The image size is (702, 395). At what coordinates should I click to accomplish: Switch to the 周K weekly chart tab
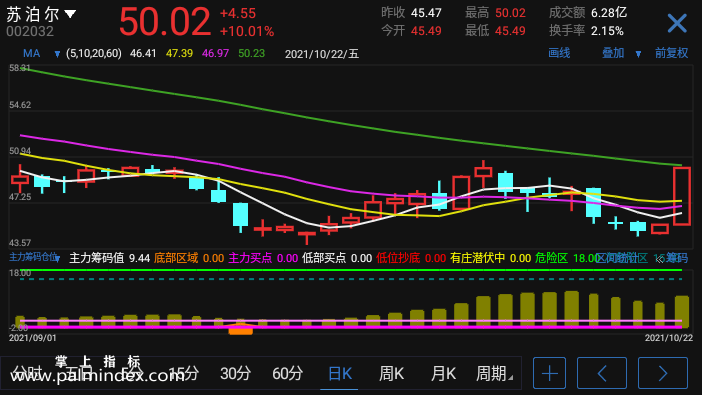coord(391,373)
